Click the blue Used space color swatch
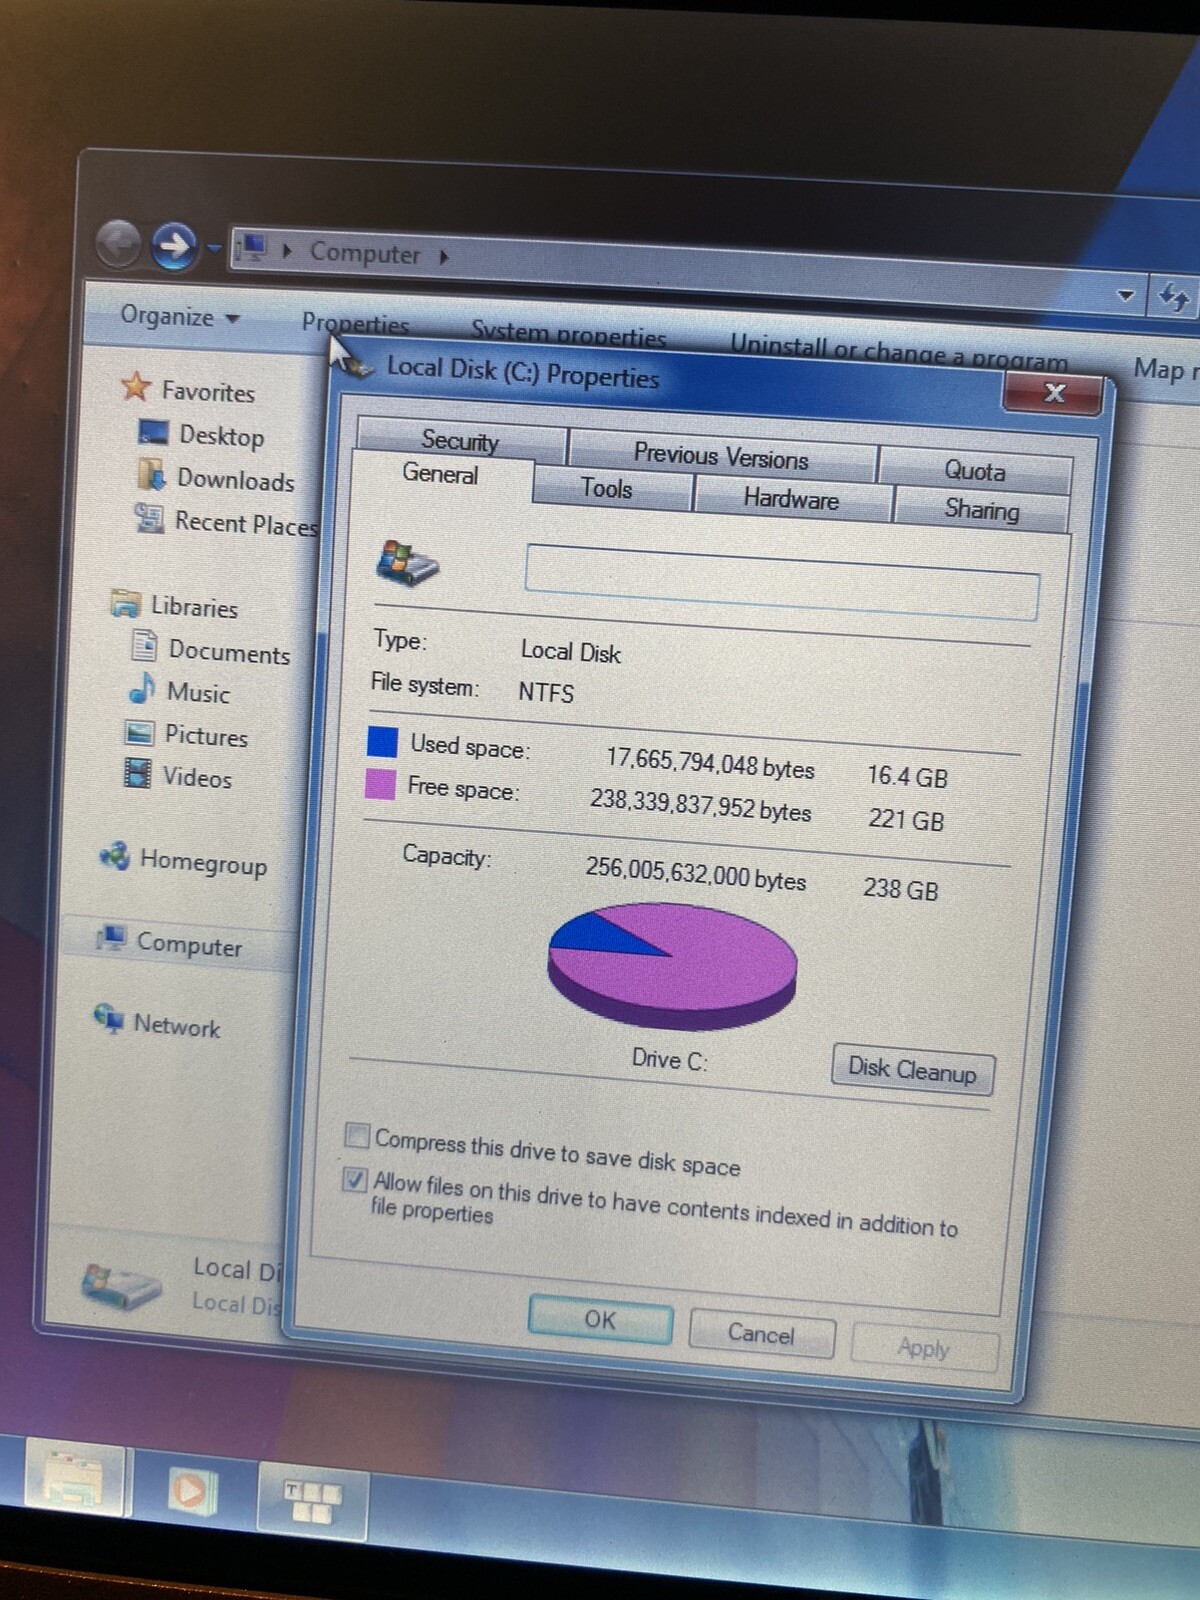Image resolution: width=1200 pixels, height=1600 pixels. (x=382, y=741)
